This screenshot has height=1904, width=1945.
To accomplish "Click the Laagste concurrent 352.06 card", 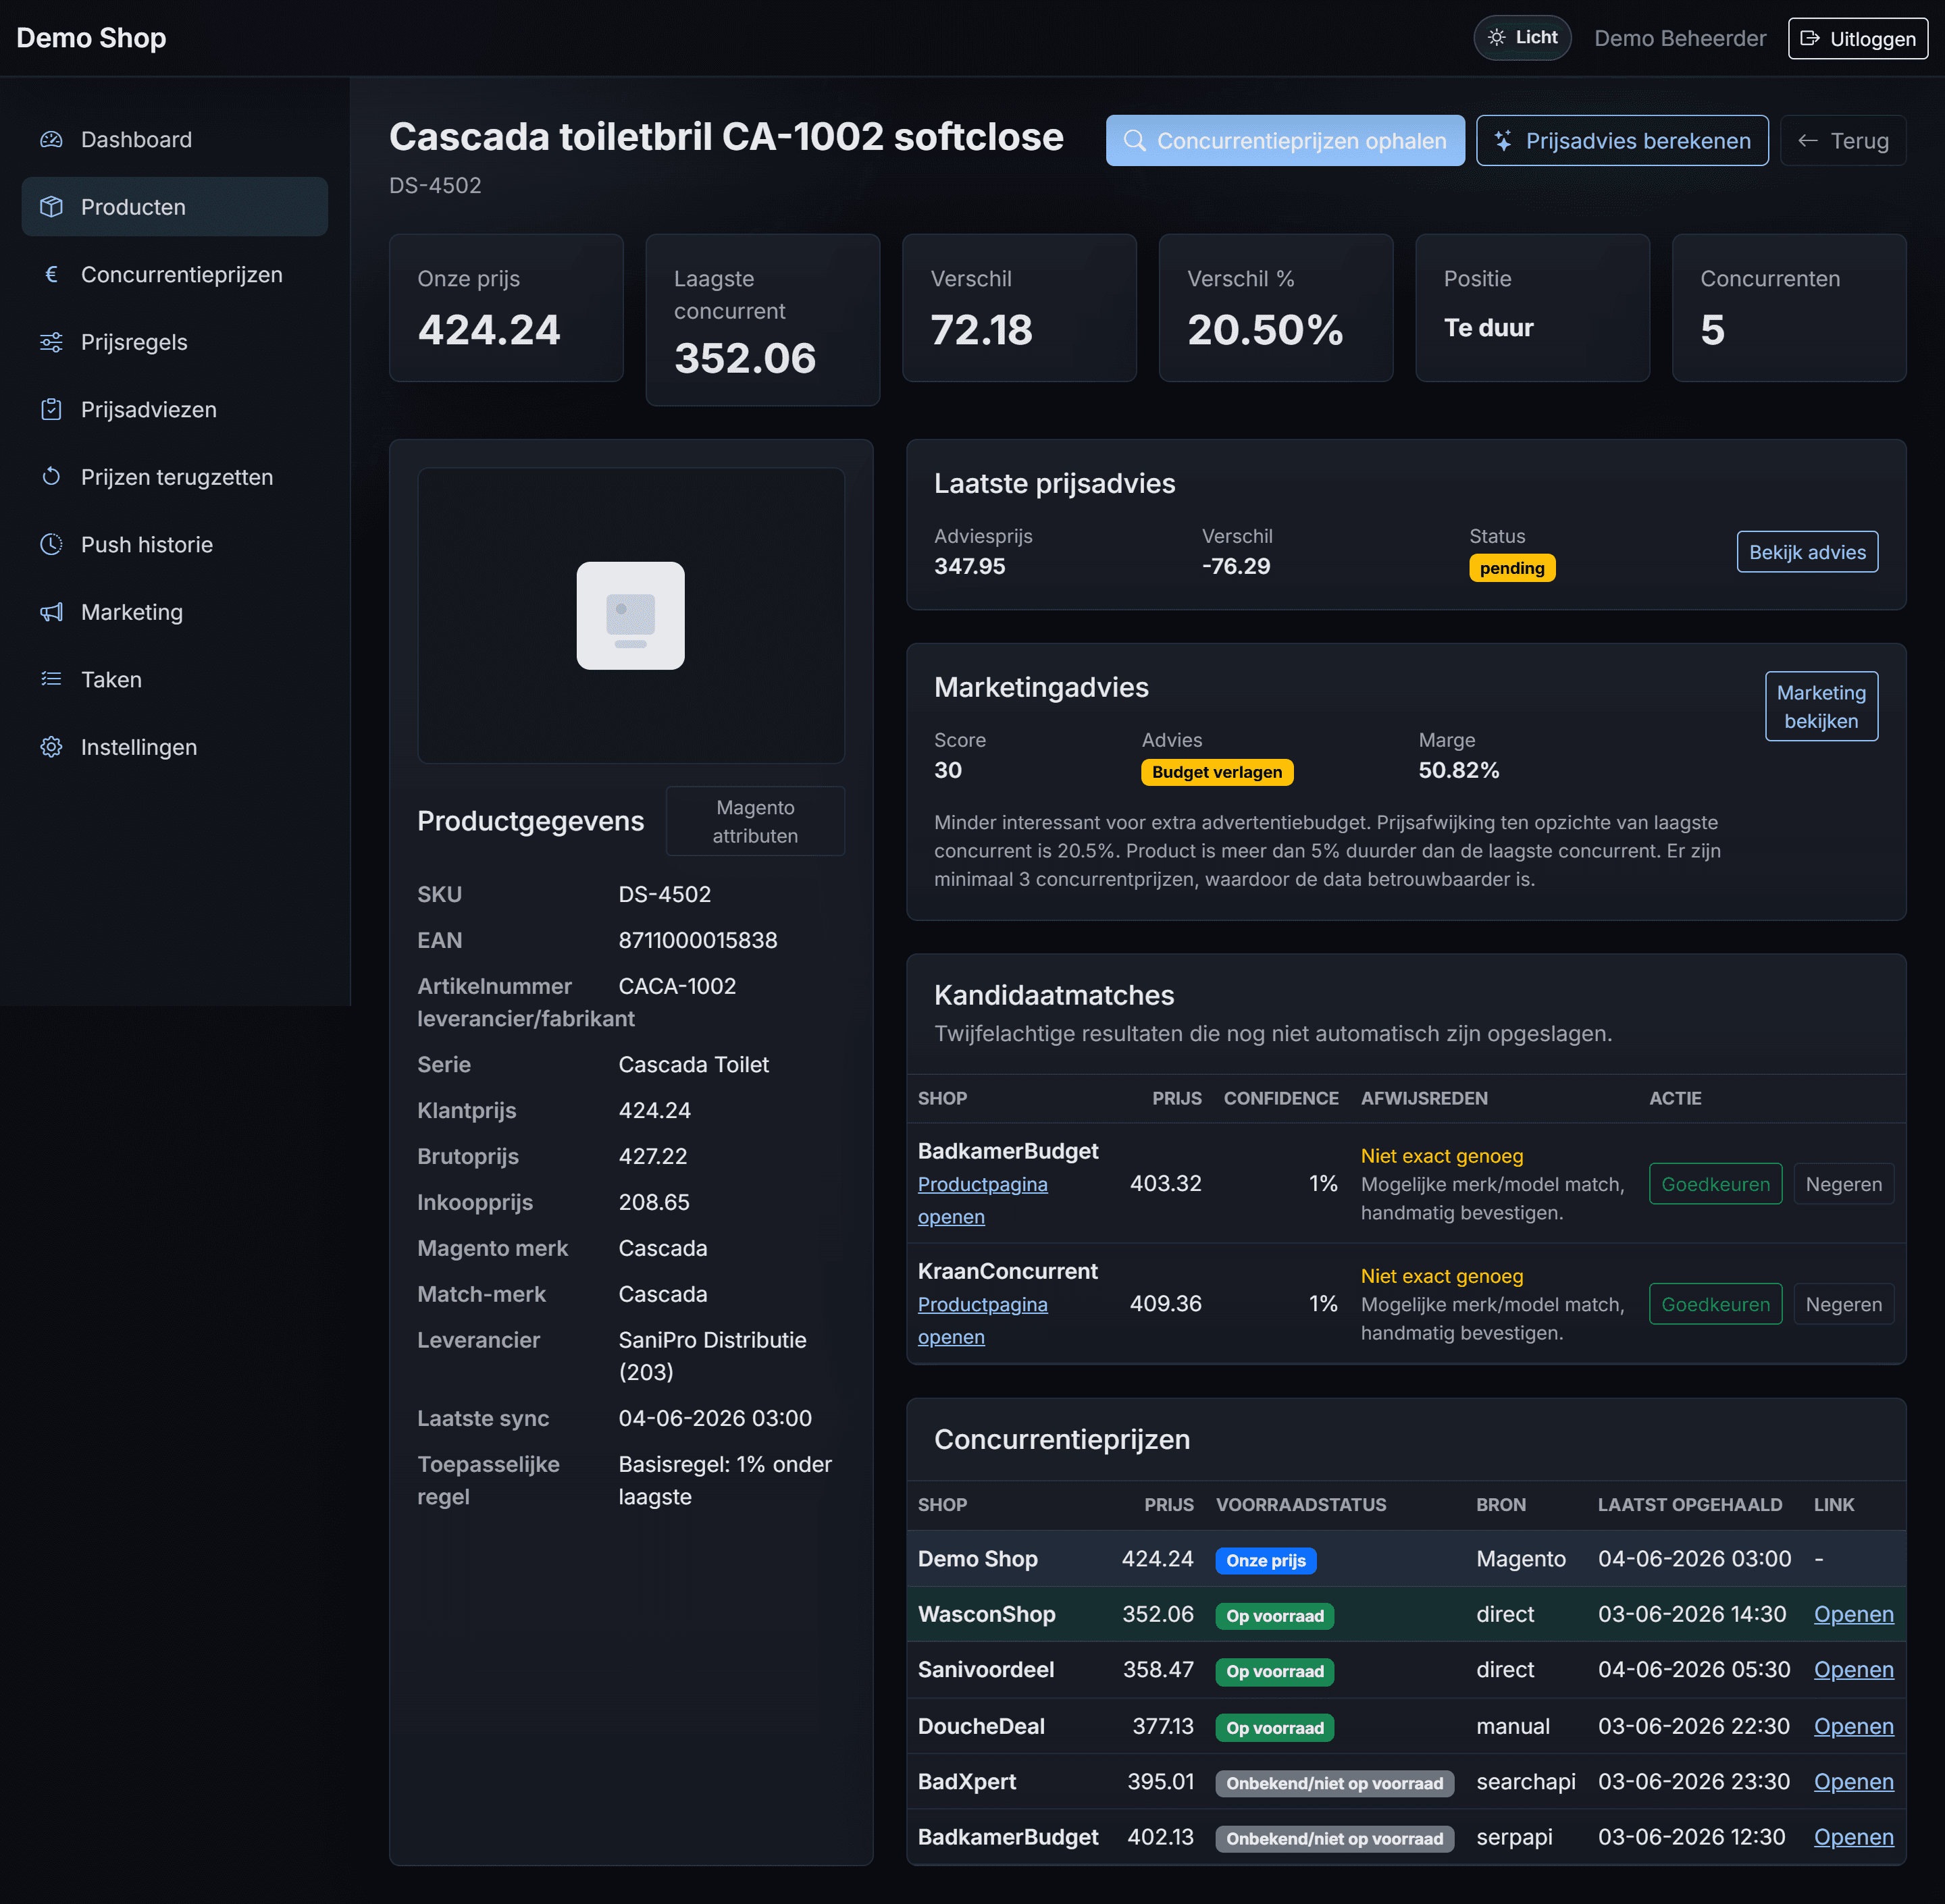I will coord(762,320).
